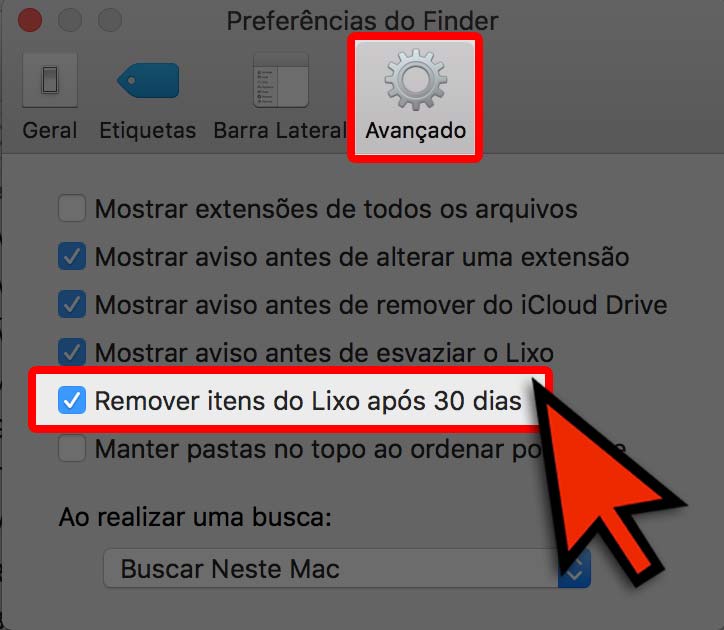This screenshot has height=630, width=724.
Task: Switch to the Geral tab label
Action: pyautogui.click(x=50, y=130)
